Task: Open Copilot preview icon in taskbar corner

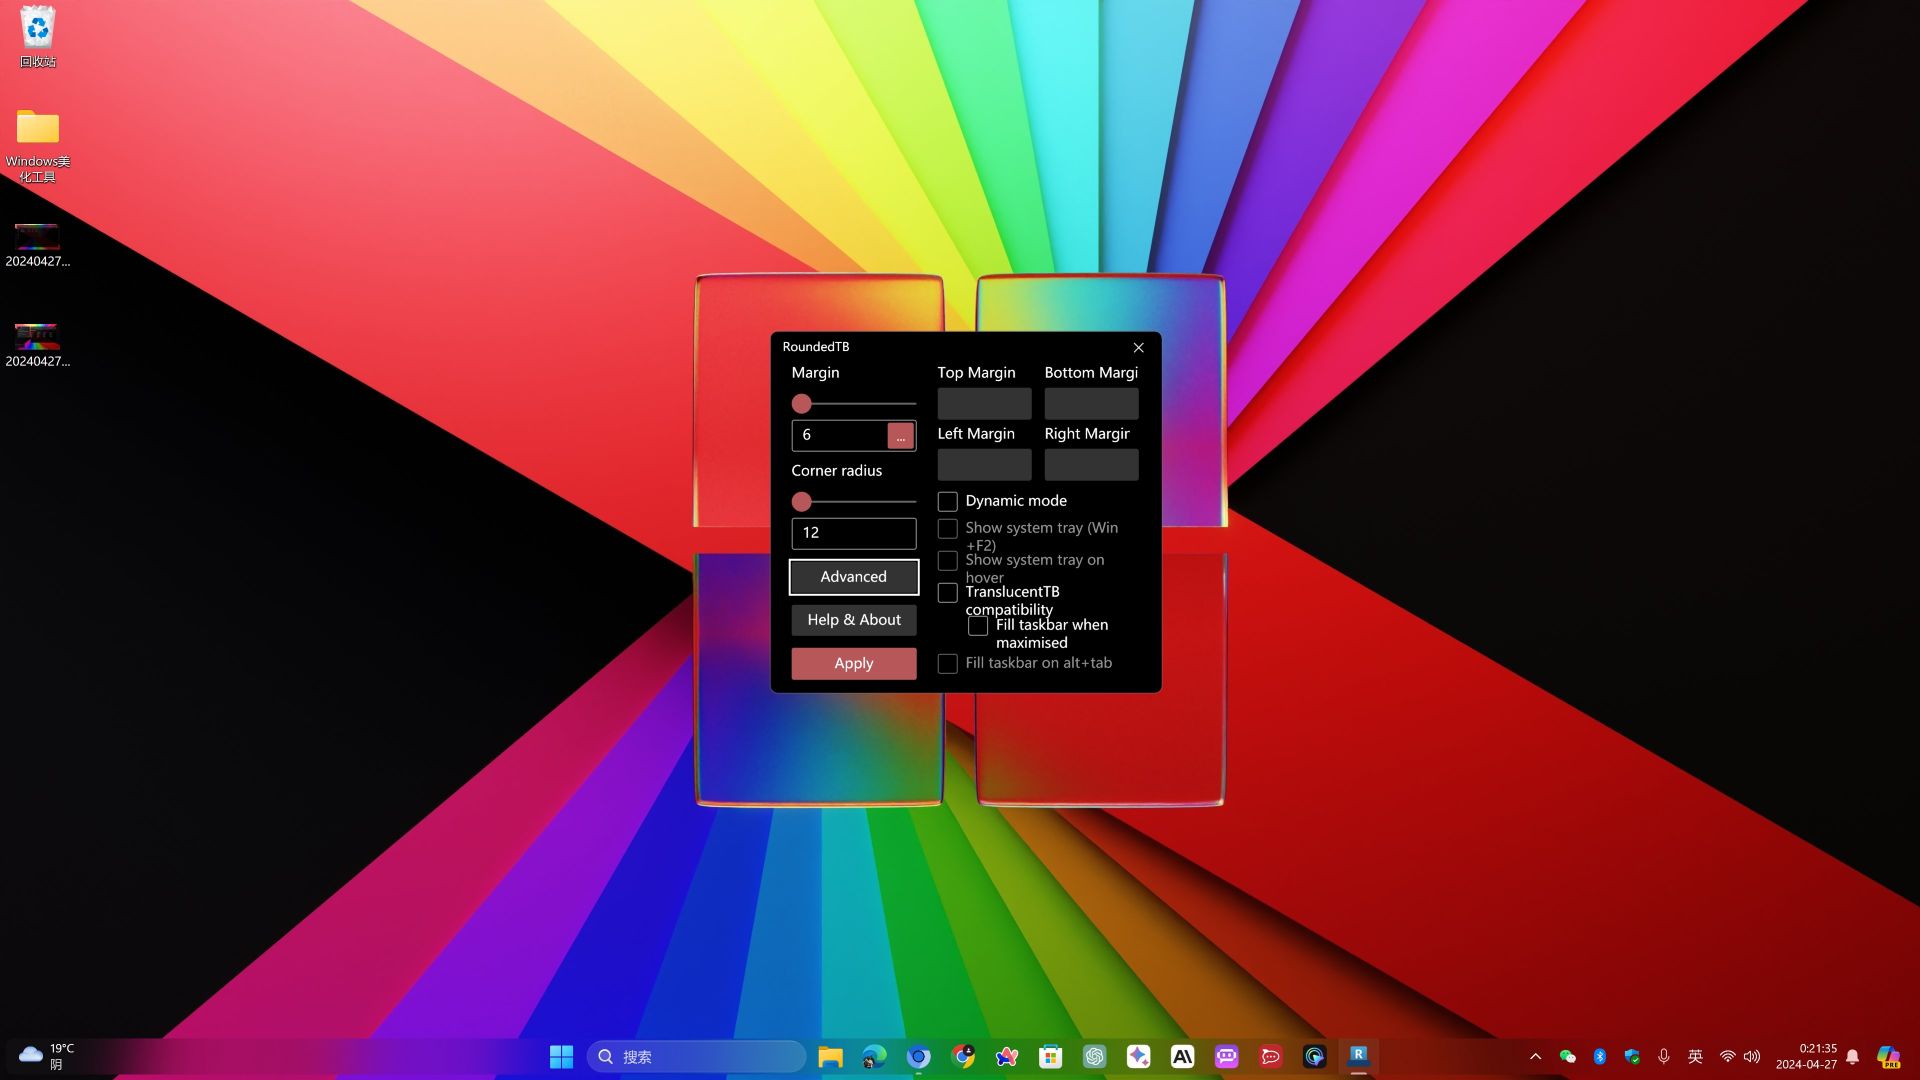Action: pyautogui.click(x=1888, y=1056)
